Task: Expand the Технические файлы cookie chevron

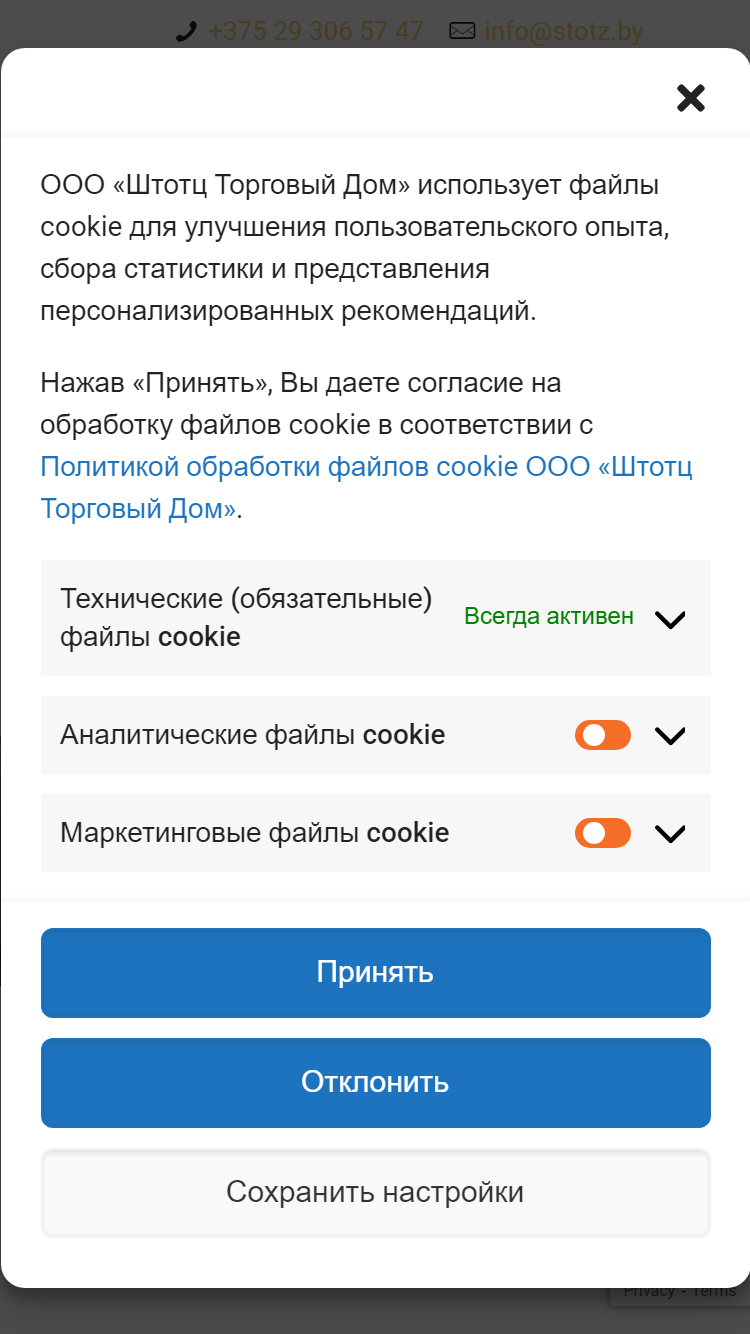Action: pos(669,619)
